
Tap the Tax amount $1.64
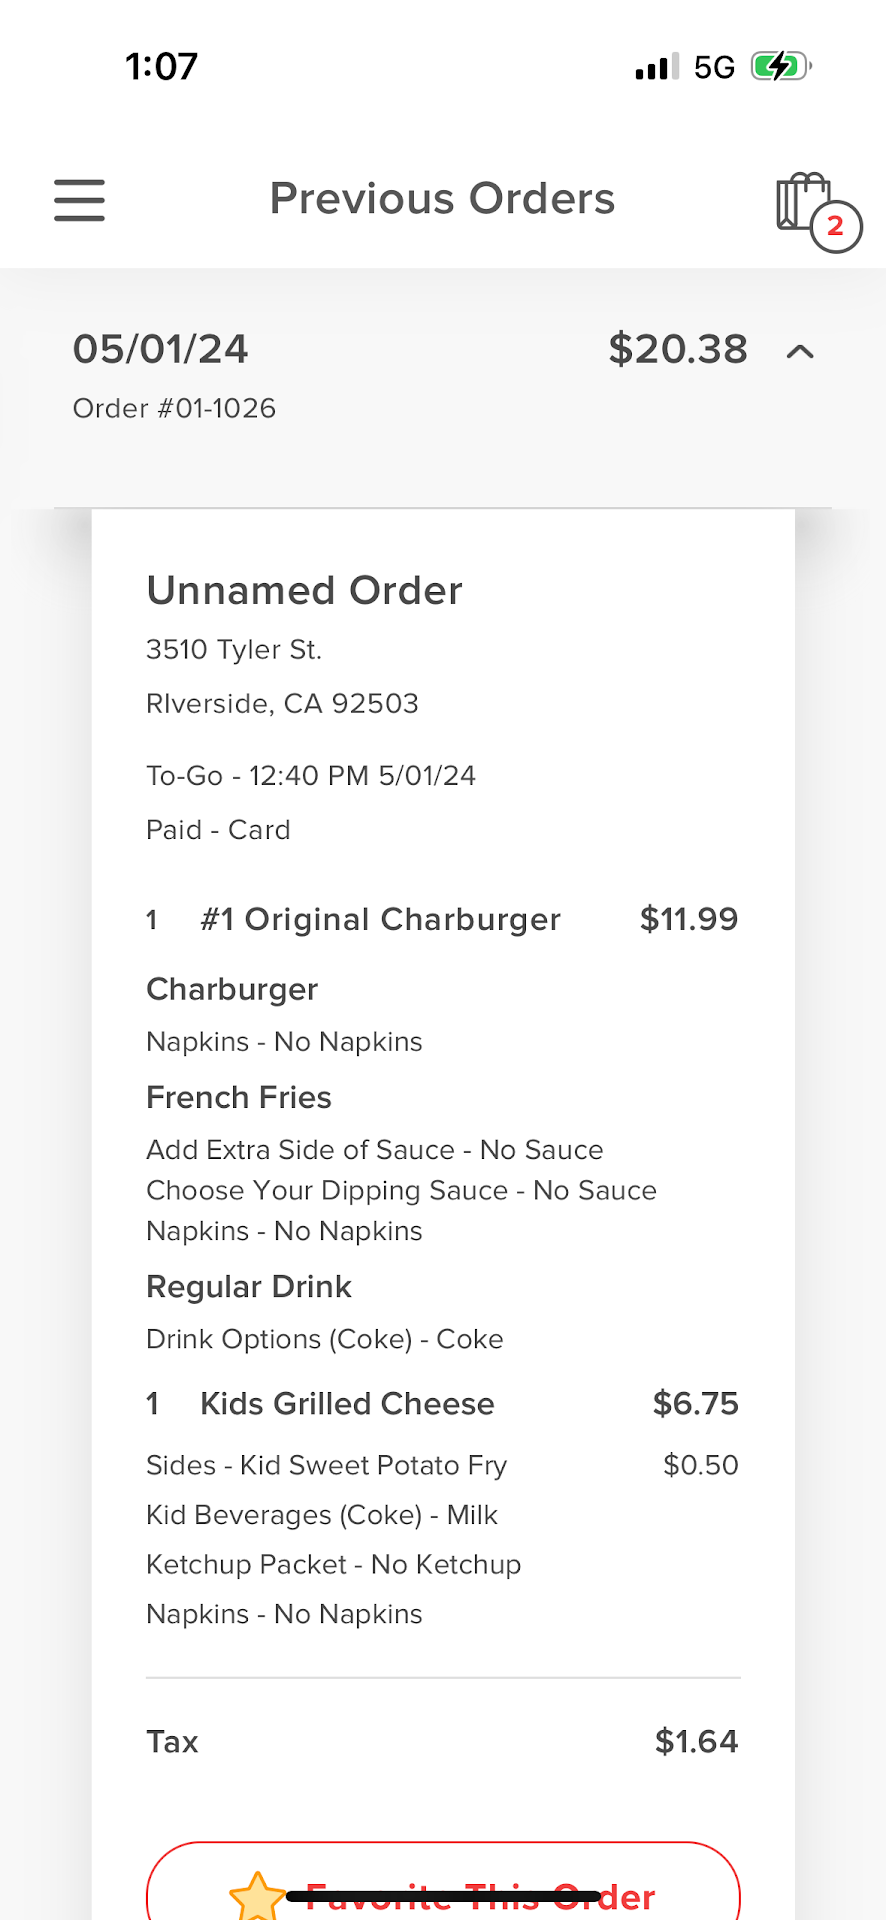[x=696, y=1742]
